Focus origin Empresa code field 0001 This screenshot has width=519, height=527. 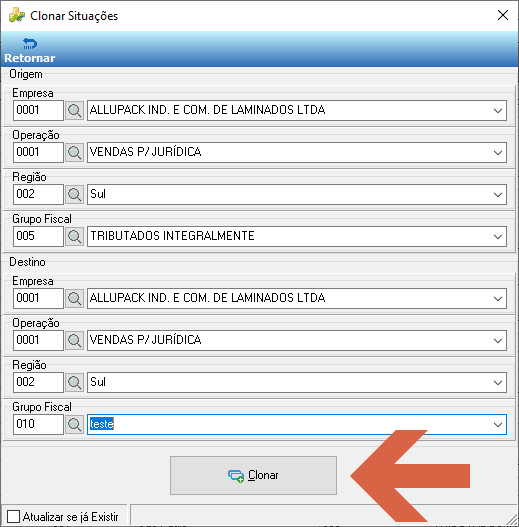38,110
